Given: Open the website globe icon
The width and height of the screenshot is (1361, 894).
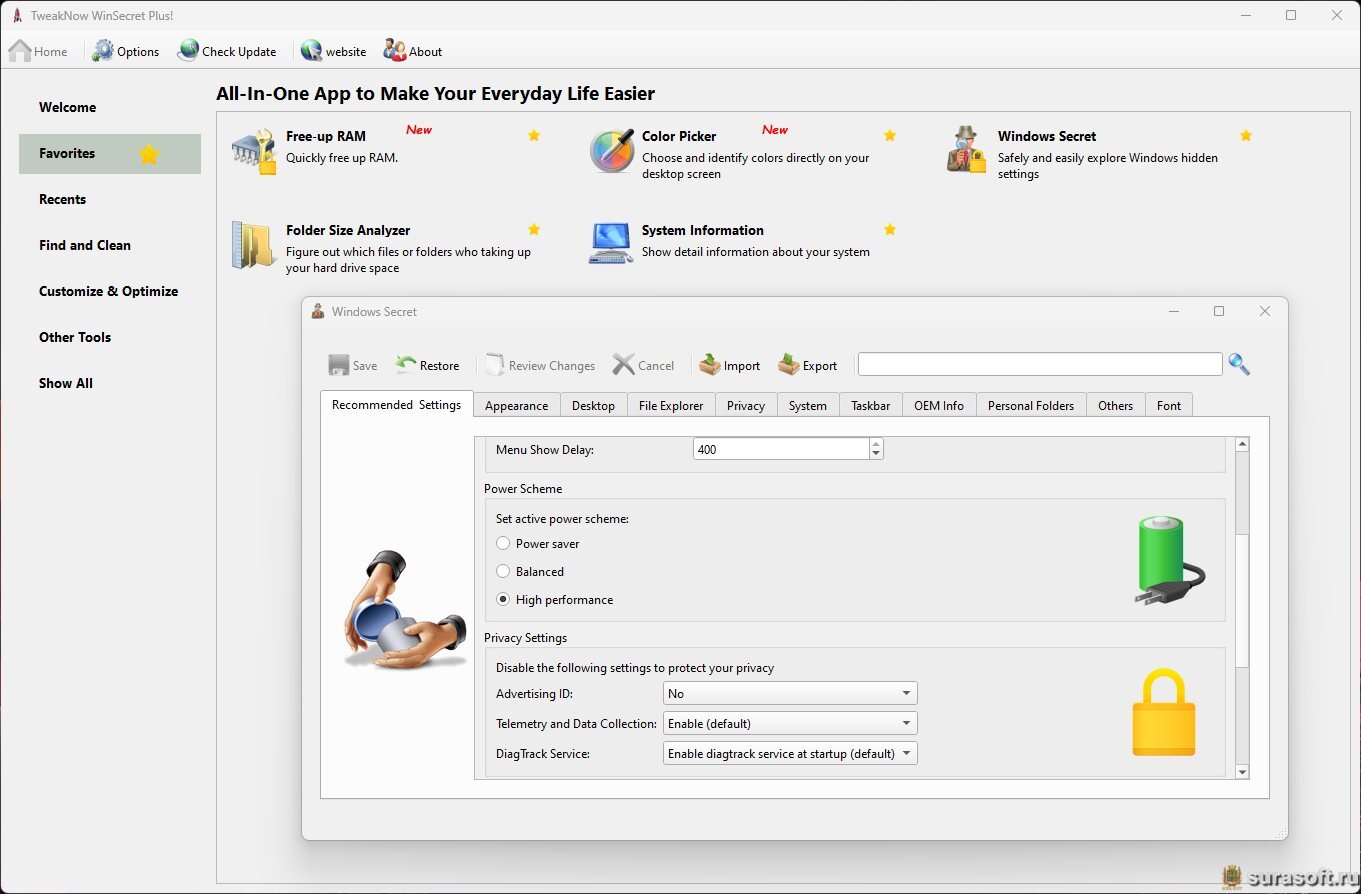Looking at the screenshot, I should pyautogui.click(x=311, y=51).
